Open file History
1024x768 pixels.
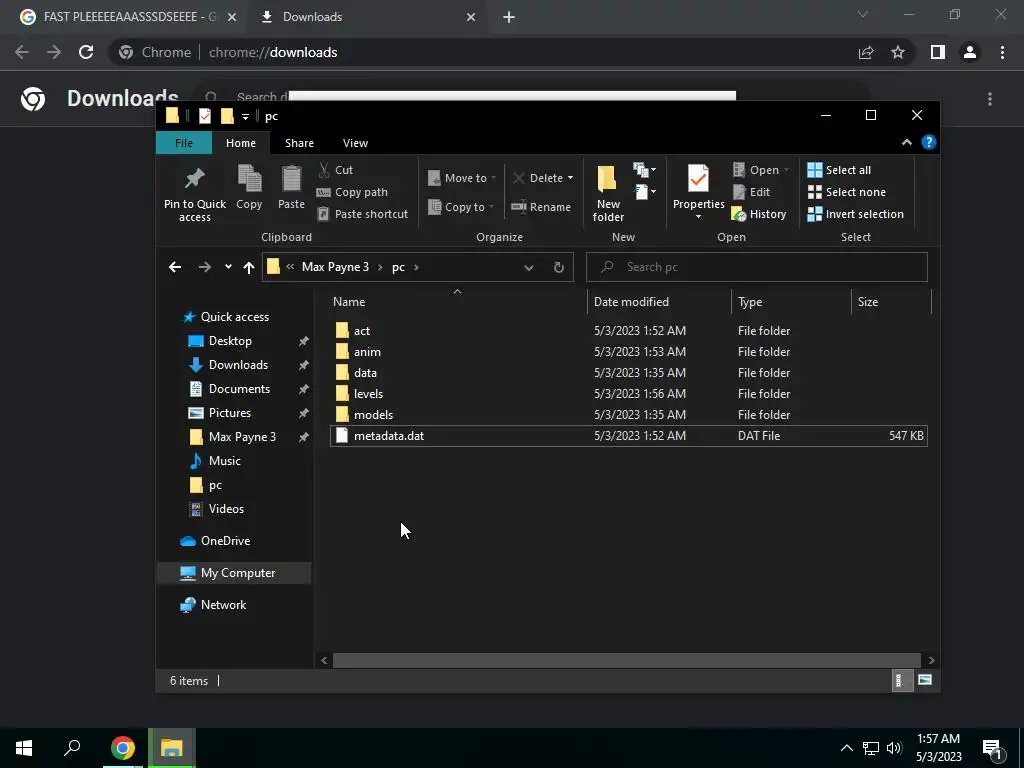[759, 214]
